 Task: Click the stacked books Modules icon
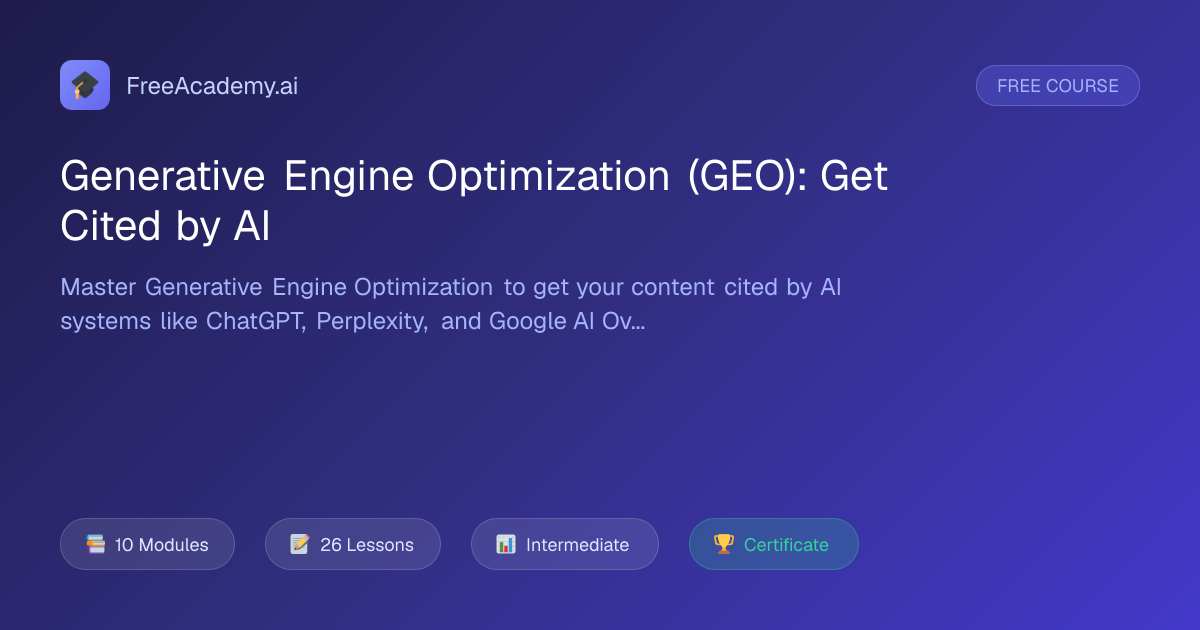point(95,545)
